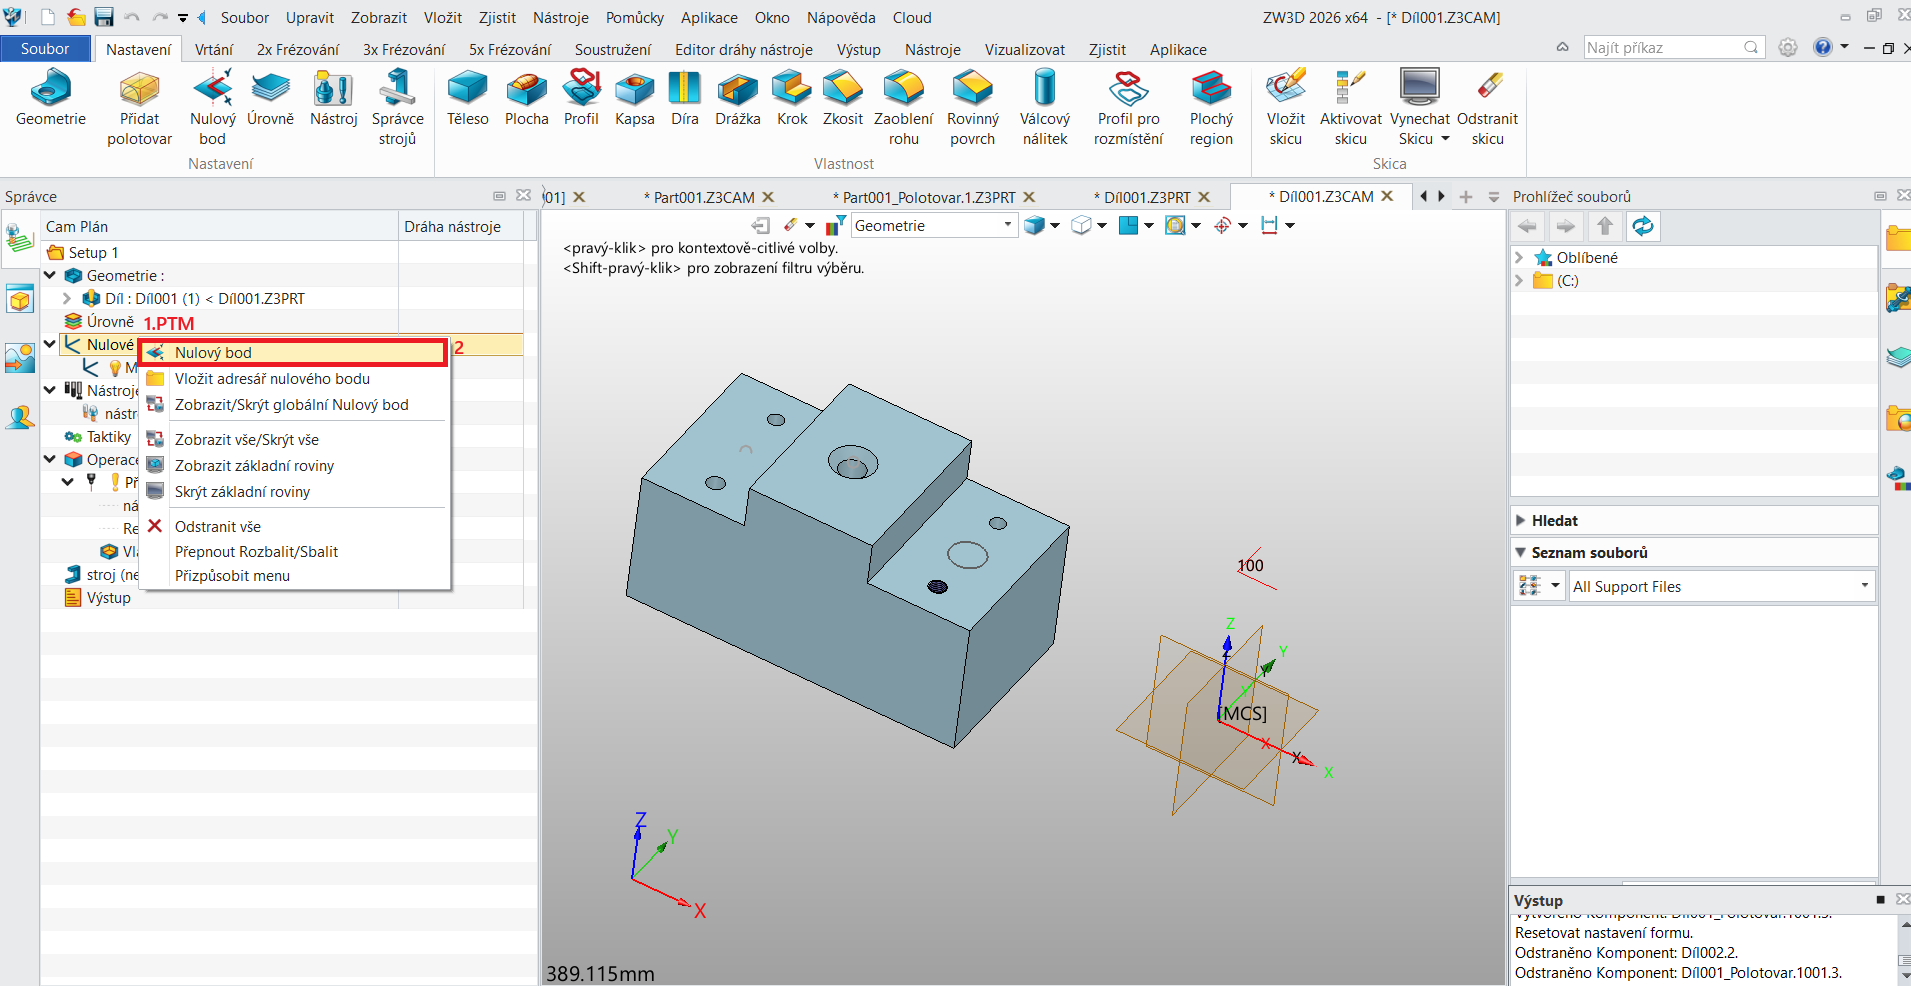
Task: Click Zobrazit/Skrýt globální Nulový bod
Action: (x=291, y=405)
